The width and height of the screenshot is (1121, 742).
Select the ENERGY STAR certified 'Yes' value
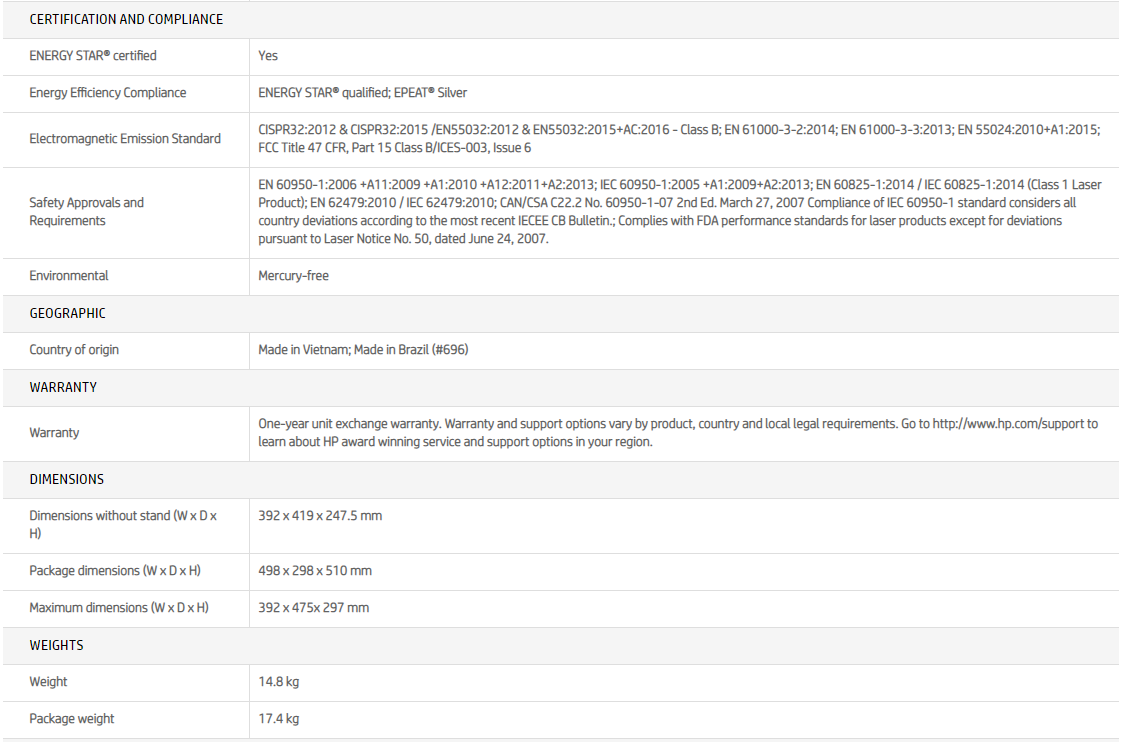click(268, 56)
